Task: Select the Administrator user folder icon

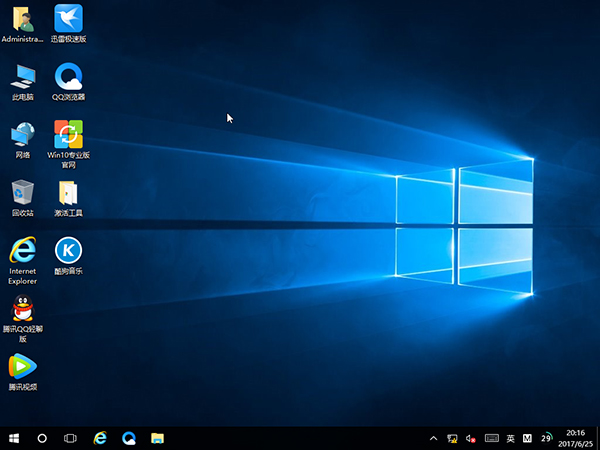Action: pos(22,18)
